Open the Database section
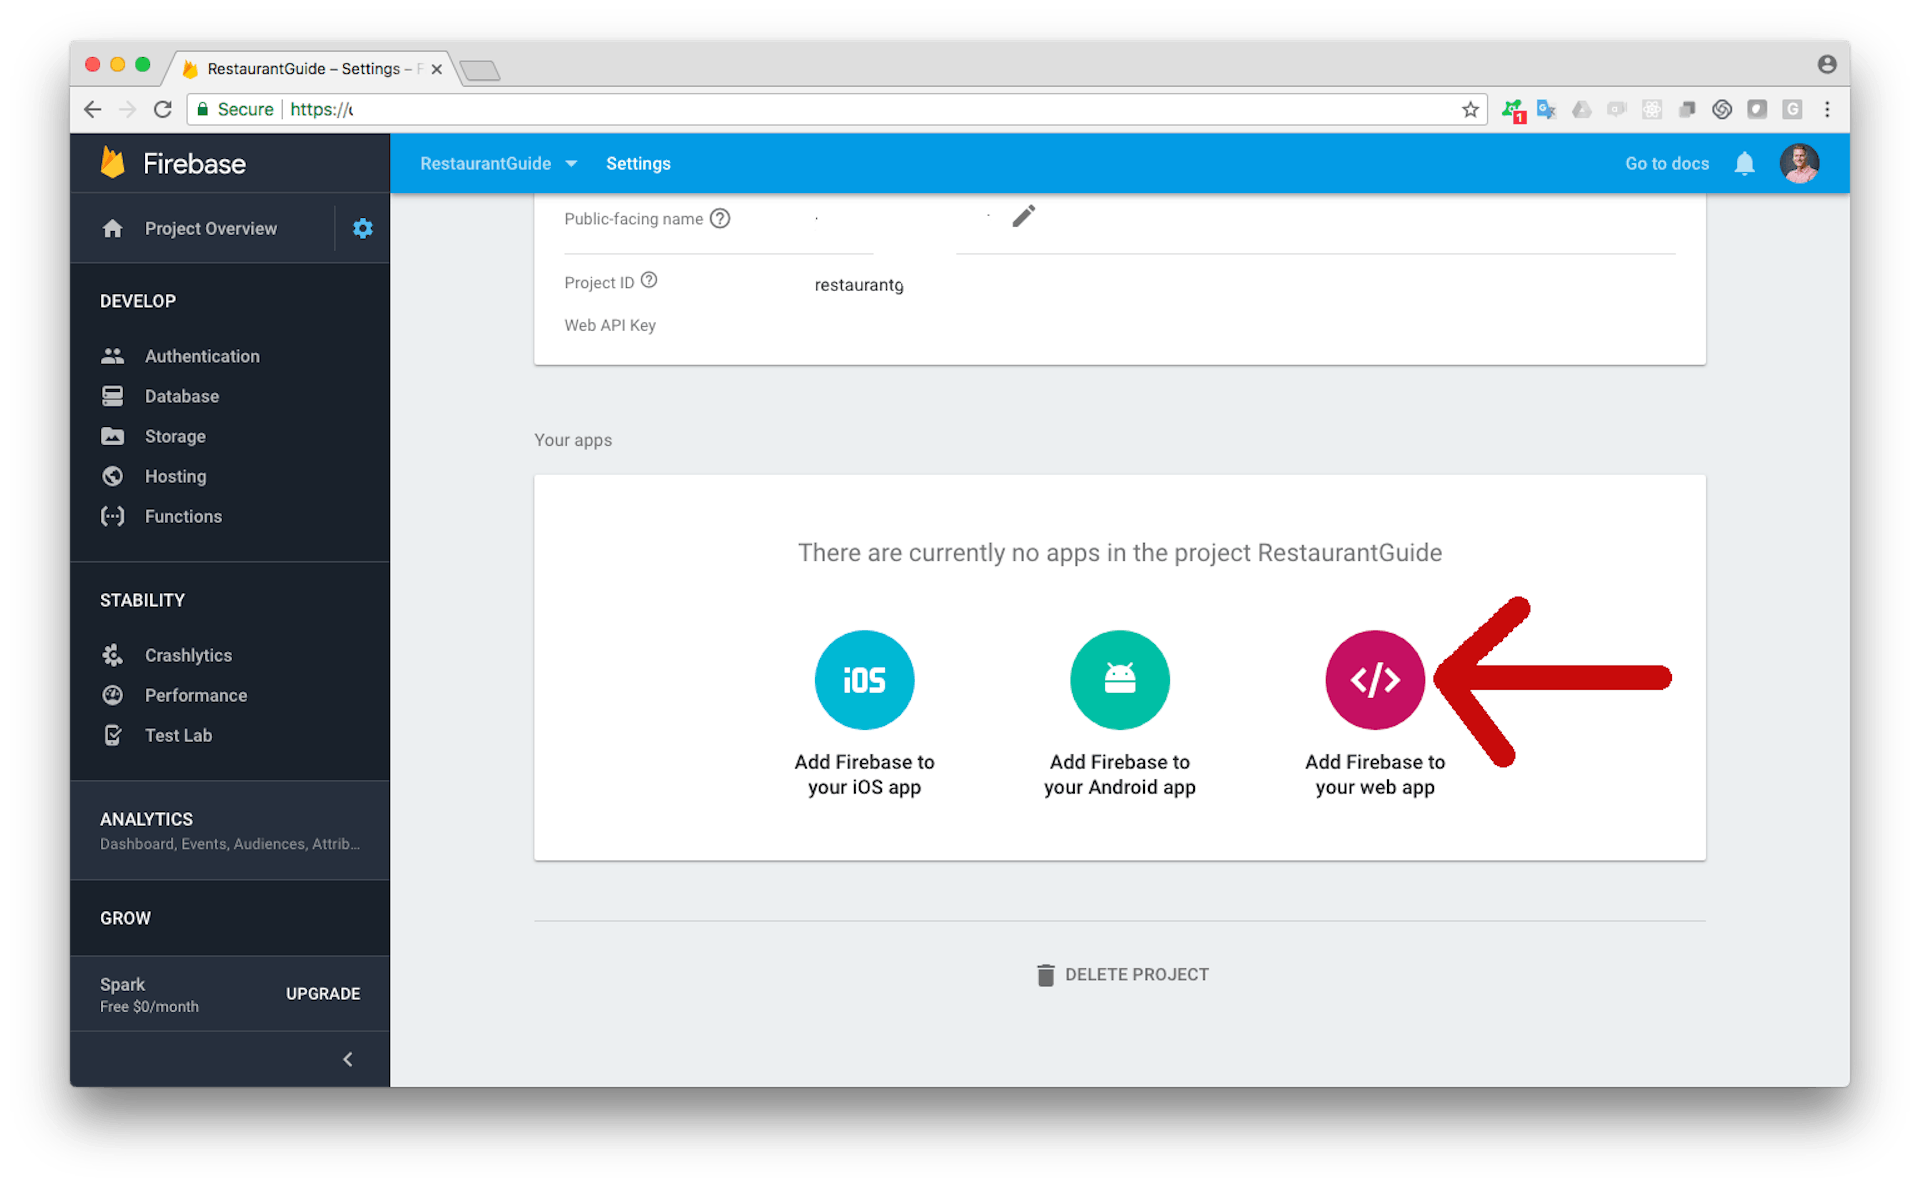1920x1187 pixels. [x=181, y=396]
